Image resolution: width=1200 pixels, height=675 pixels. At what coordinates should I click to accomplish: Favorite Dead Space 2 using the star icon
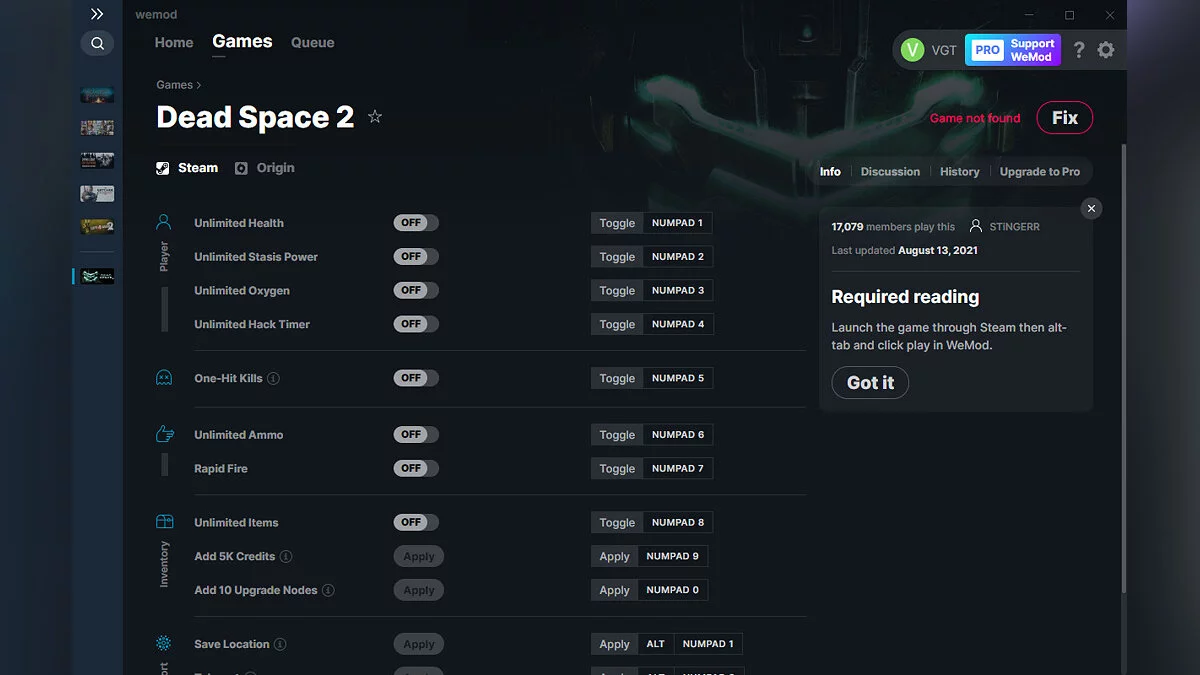(375, 116)
